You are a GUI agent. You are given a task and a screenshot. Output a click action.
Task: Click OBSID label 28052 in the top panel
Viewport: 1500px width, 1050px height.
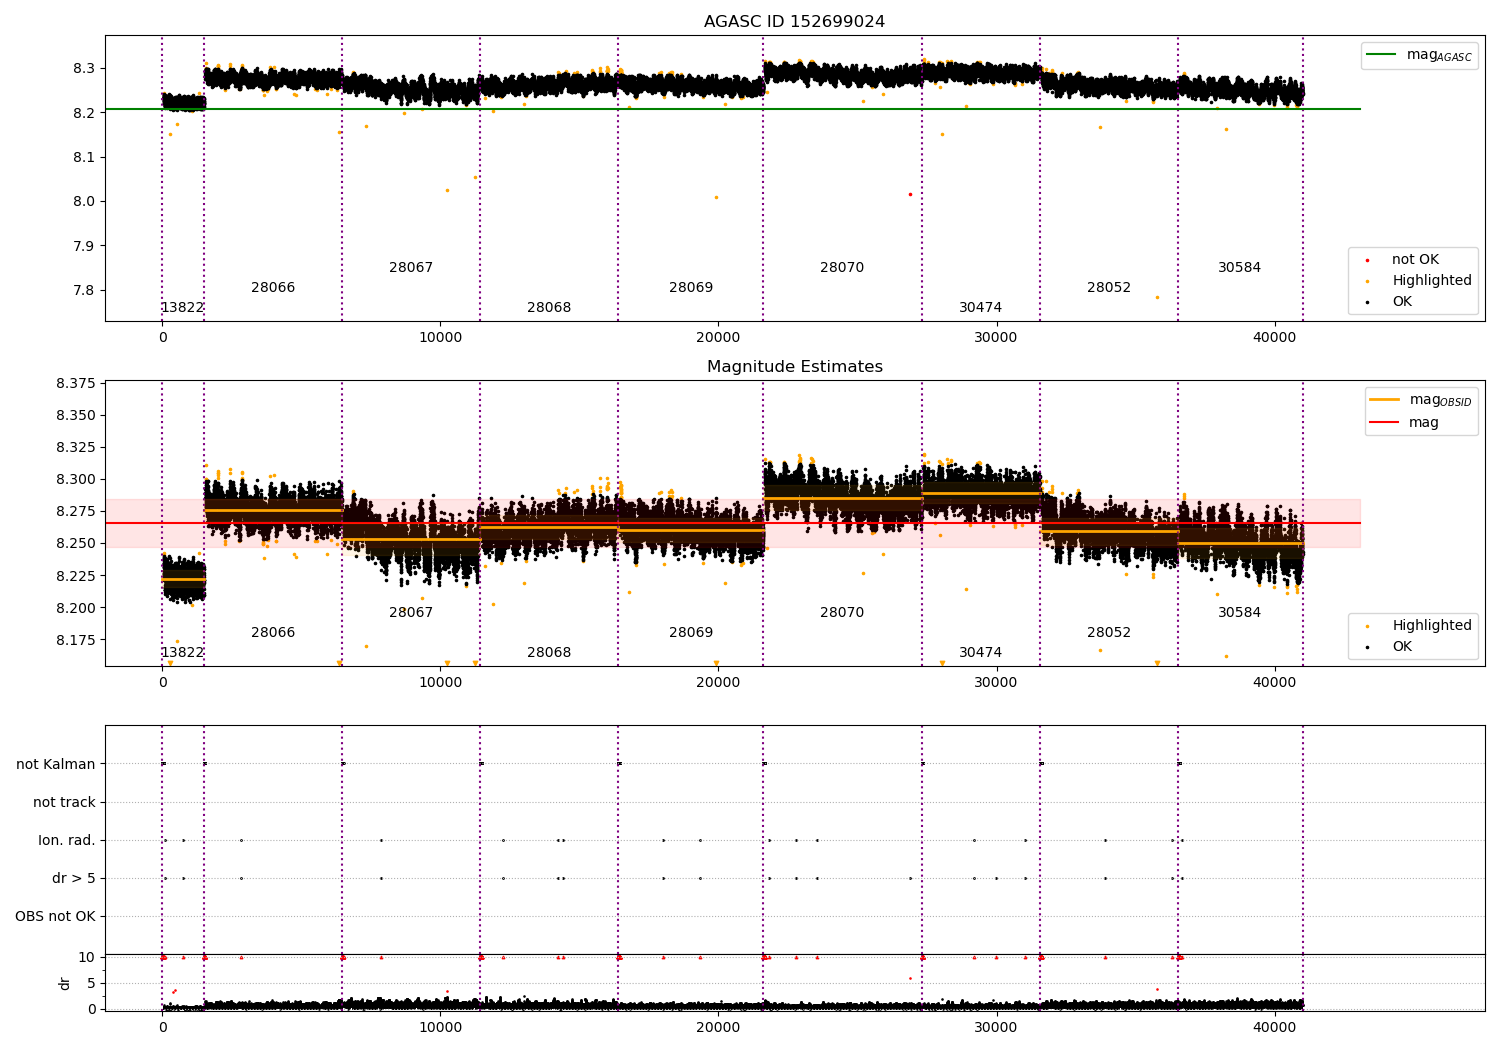[1109, 288]
